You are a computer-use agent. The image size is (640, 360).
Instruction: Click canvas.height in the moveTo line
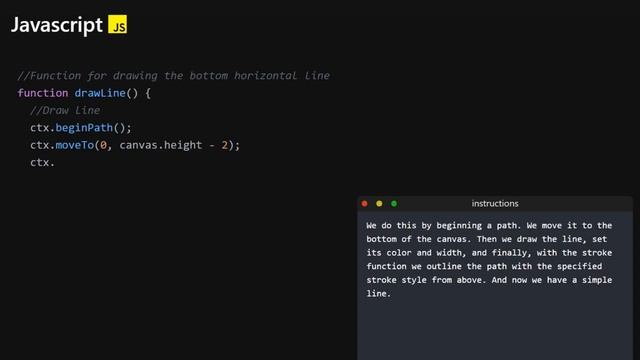click(161, 145)
